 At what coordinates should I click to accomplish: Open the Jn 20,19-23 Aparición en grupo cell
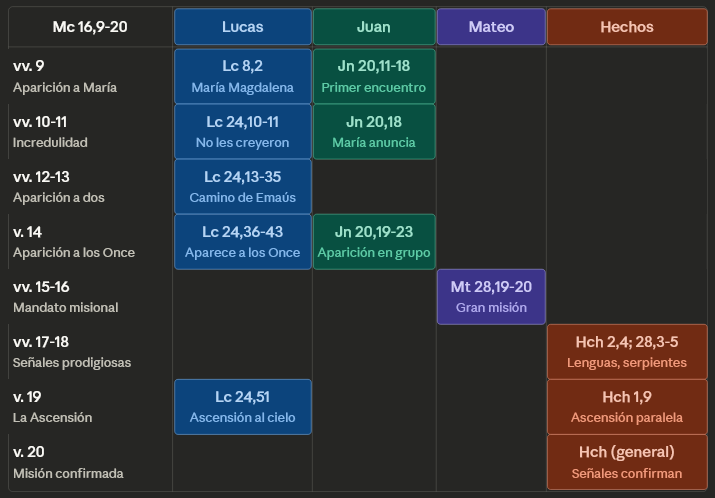(x=374, y=242)
